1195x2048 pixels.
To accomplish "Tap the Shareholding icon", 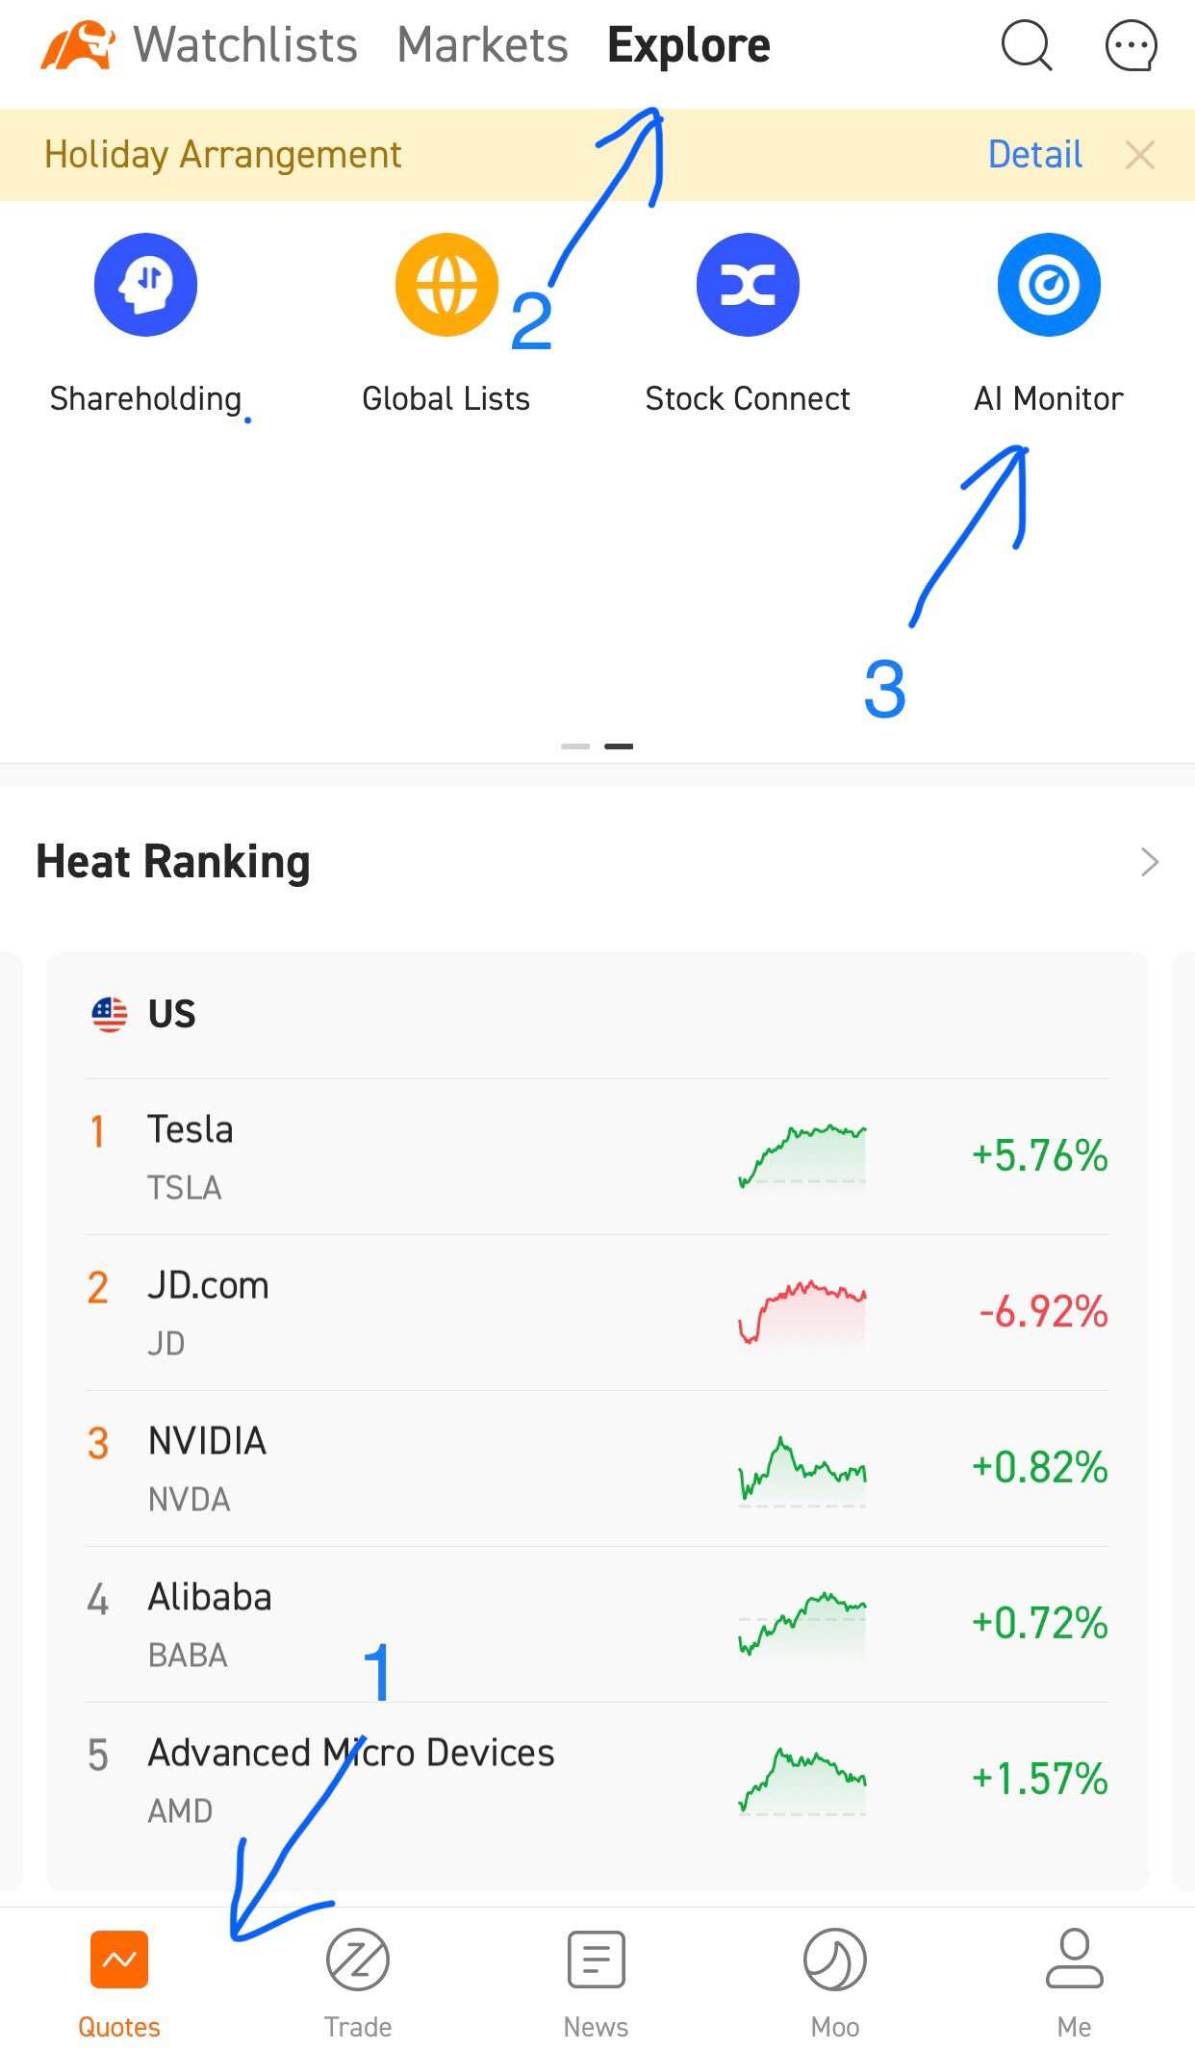I will pyautogui.click(x=146, y=285).
